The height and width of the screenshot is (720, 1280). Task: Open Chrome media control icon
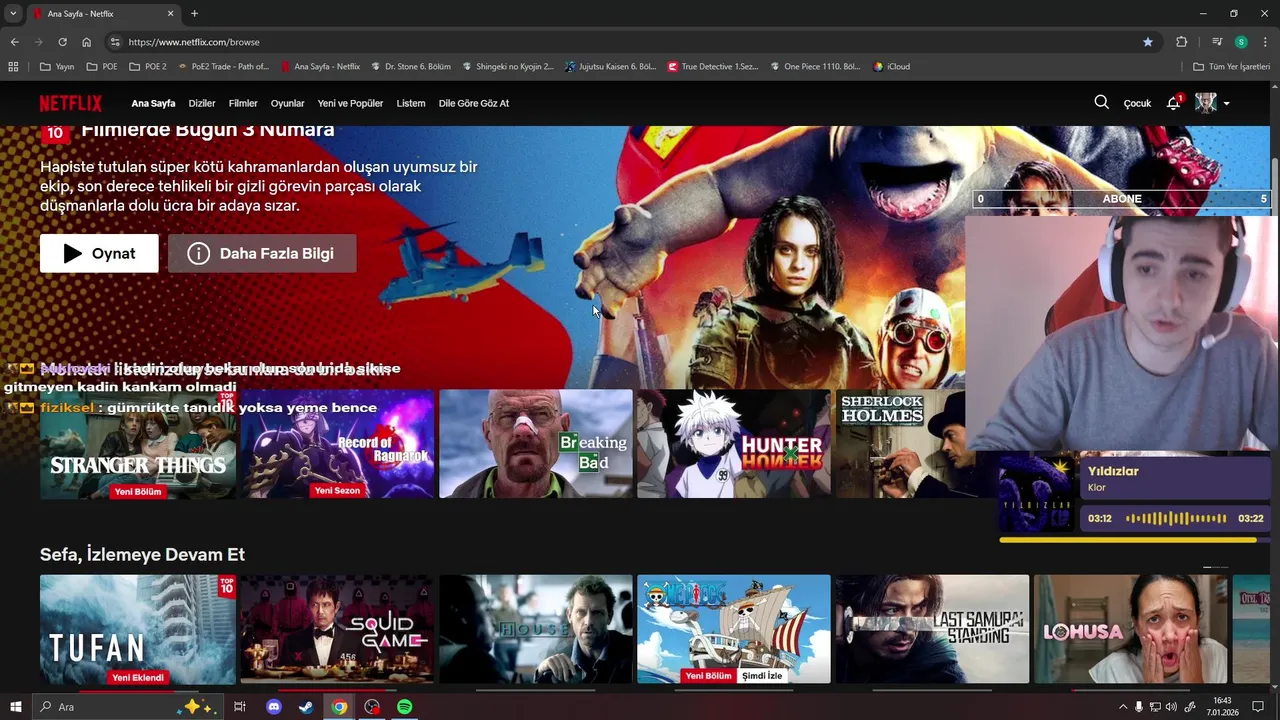[1217, 42]
